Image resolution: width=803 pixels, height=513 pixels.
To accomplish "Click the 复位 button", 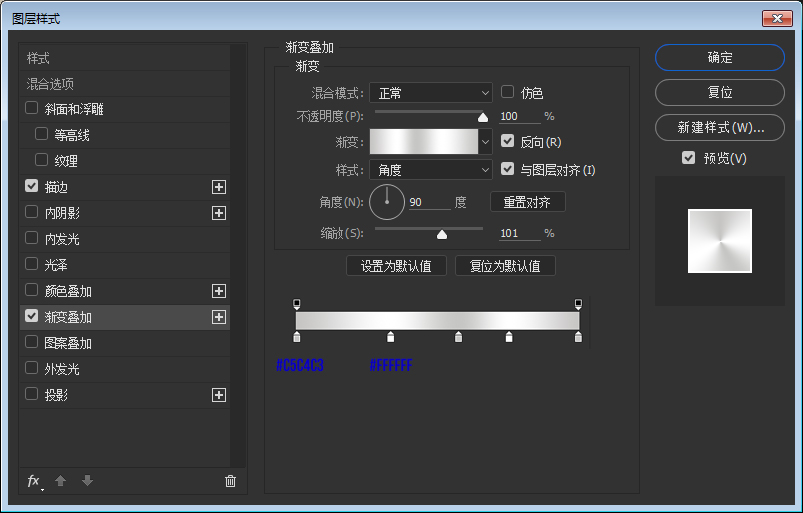I will [720, 92].
